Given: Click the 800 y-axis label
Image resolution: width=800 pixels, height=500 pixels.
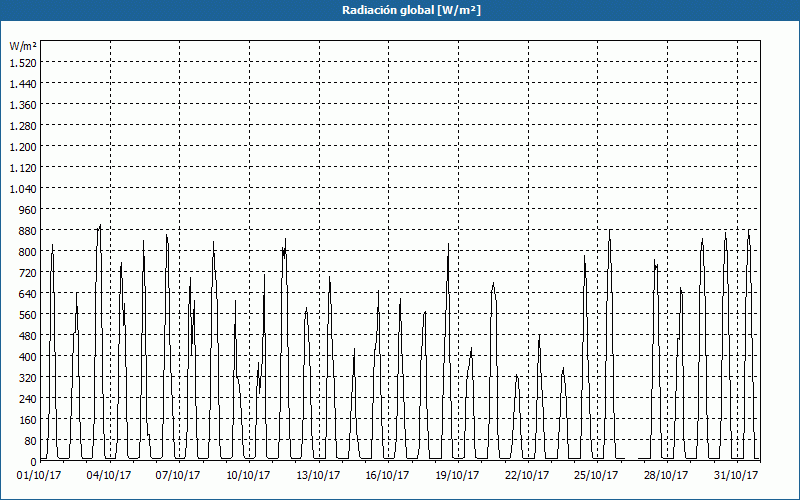Looking at the screenshot, I should click(x=28, y=252).
